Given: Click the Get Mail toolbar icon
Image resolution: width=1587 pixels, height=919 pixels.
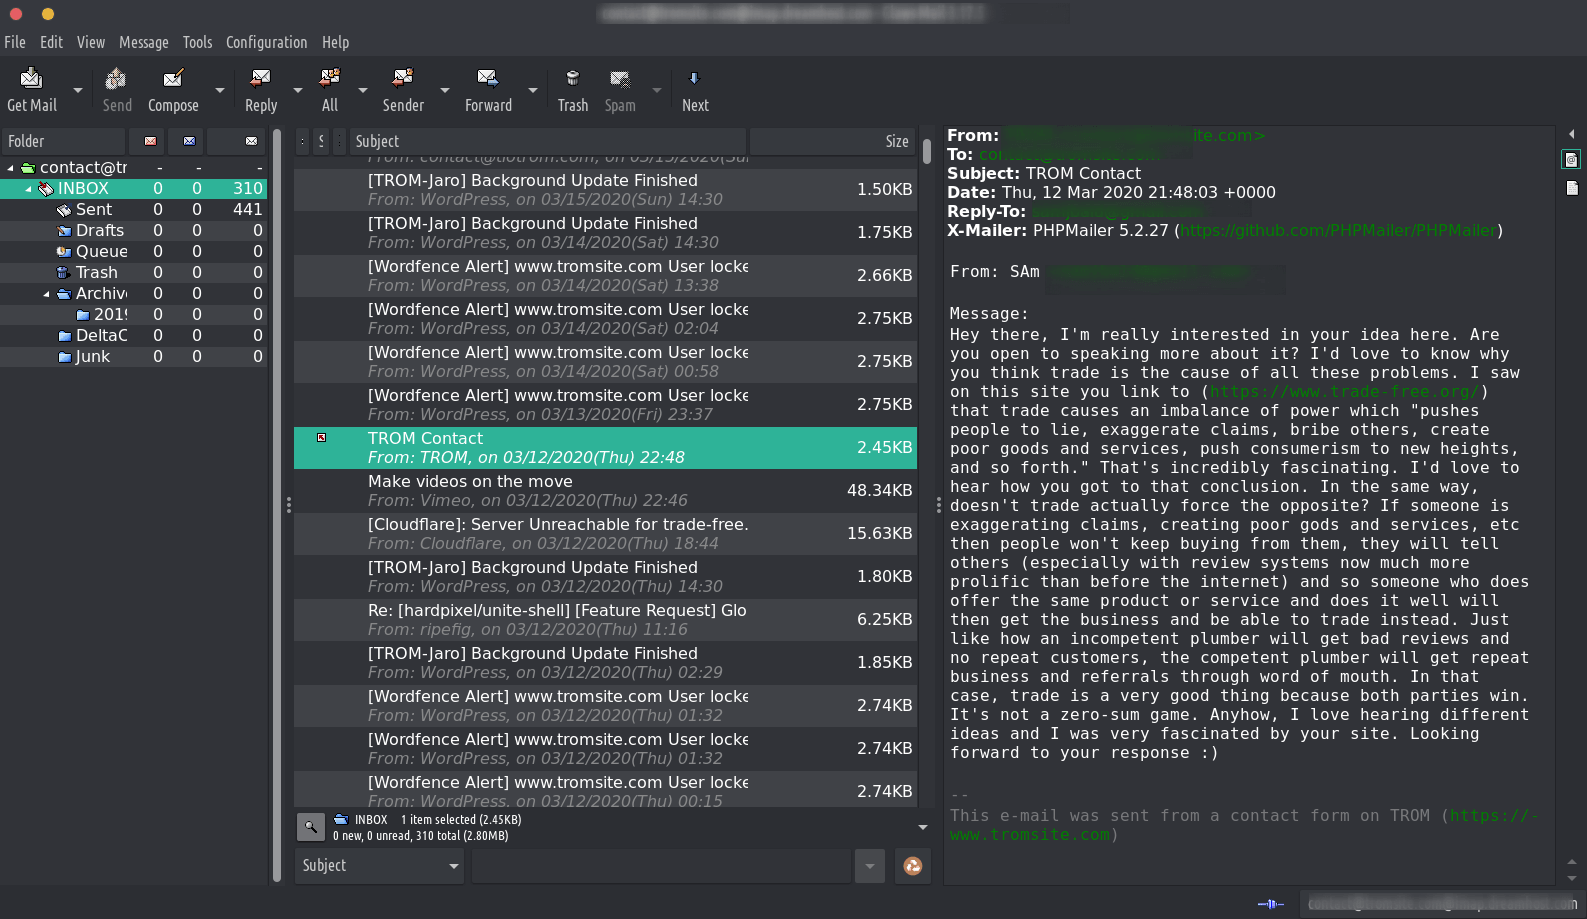Looking at the screenshot, I should tap(32, 78).
